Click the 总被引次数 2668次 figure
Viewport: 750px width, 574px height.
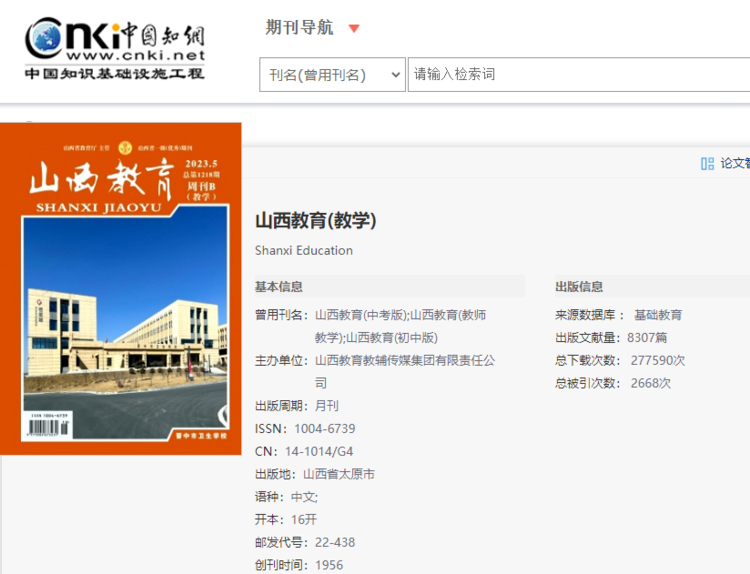(x=650, y=383)
